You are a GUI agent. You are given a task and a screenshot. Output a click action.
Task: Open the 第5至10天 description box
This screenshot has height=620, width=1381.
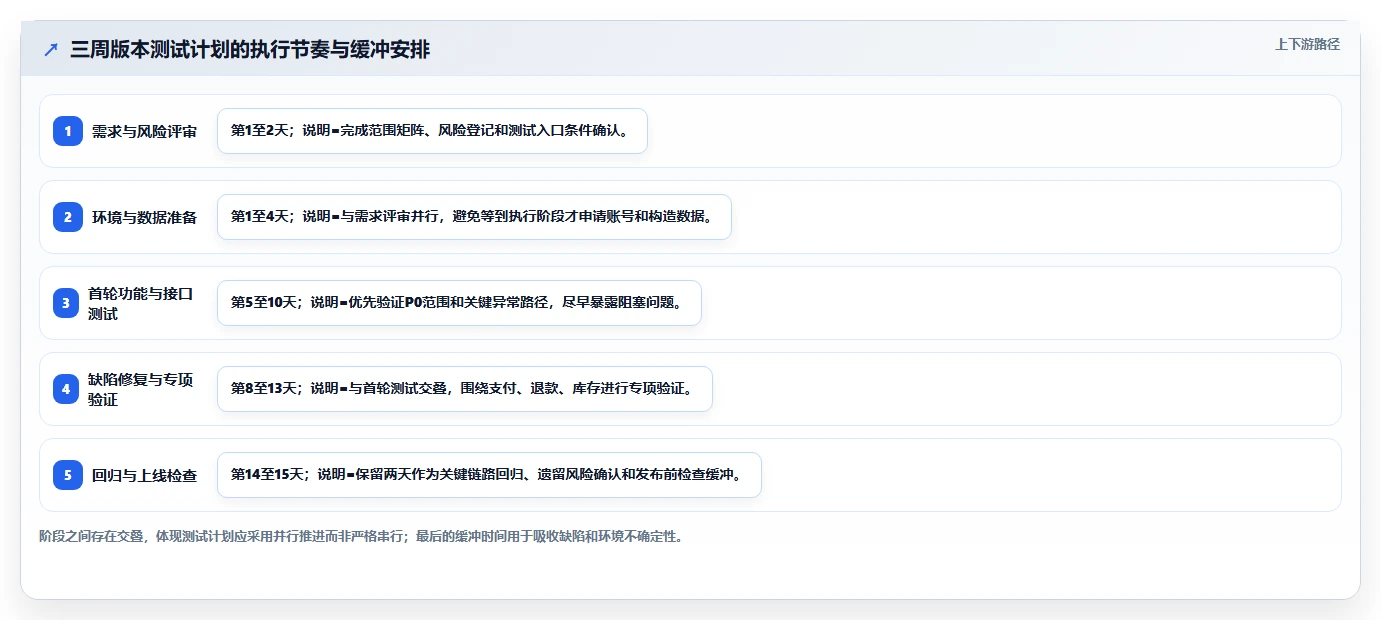coord(459,303)
